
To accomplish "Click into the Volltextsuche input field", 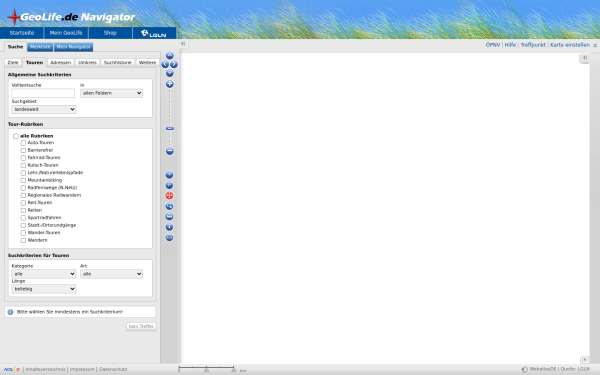I will pos(43,93).
